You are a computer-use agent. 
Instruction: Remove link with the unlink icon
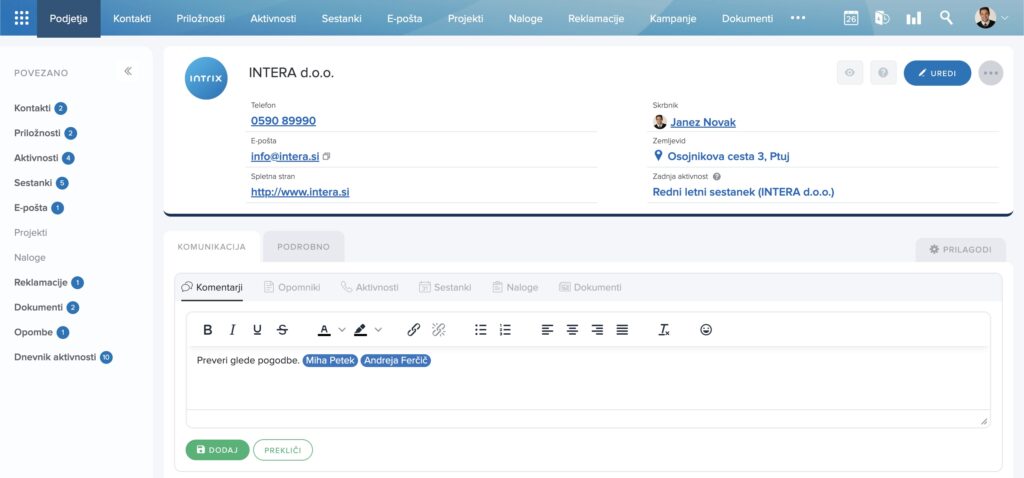click(439, 330)
